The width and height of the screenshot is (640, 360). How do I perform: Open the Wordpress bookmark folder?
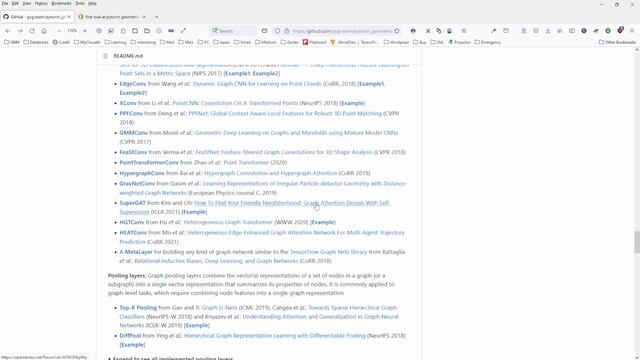point(396,42)
